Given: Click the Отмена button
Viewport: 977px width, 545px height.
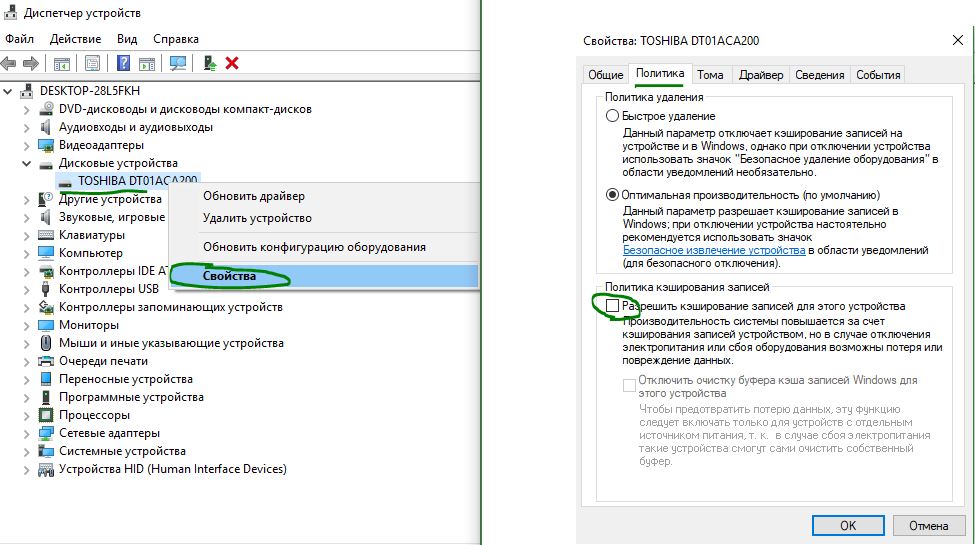Looking at the screenshot, I should 928,525.
